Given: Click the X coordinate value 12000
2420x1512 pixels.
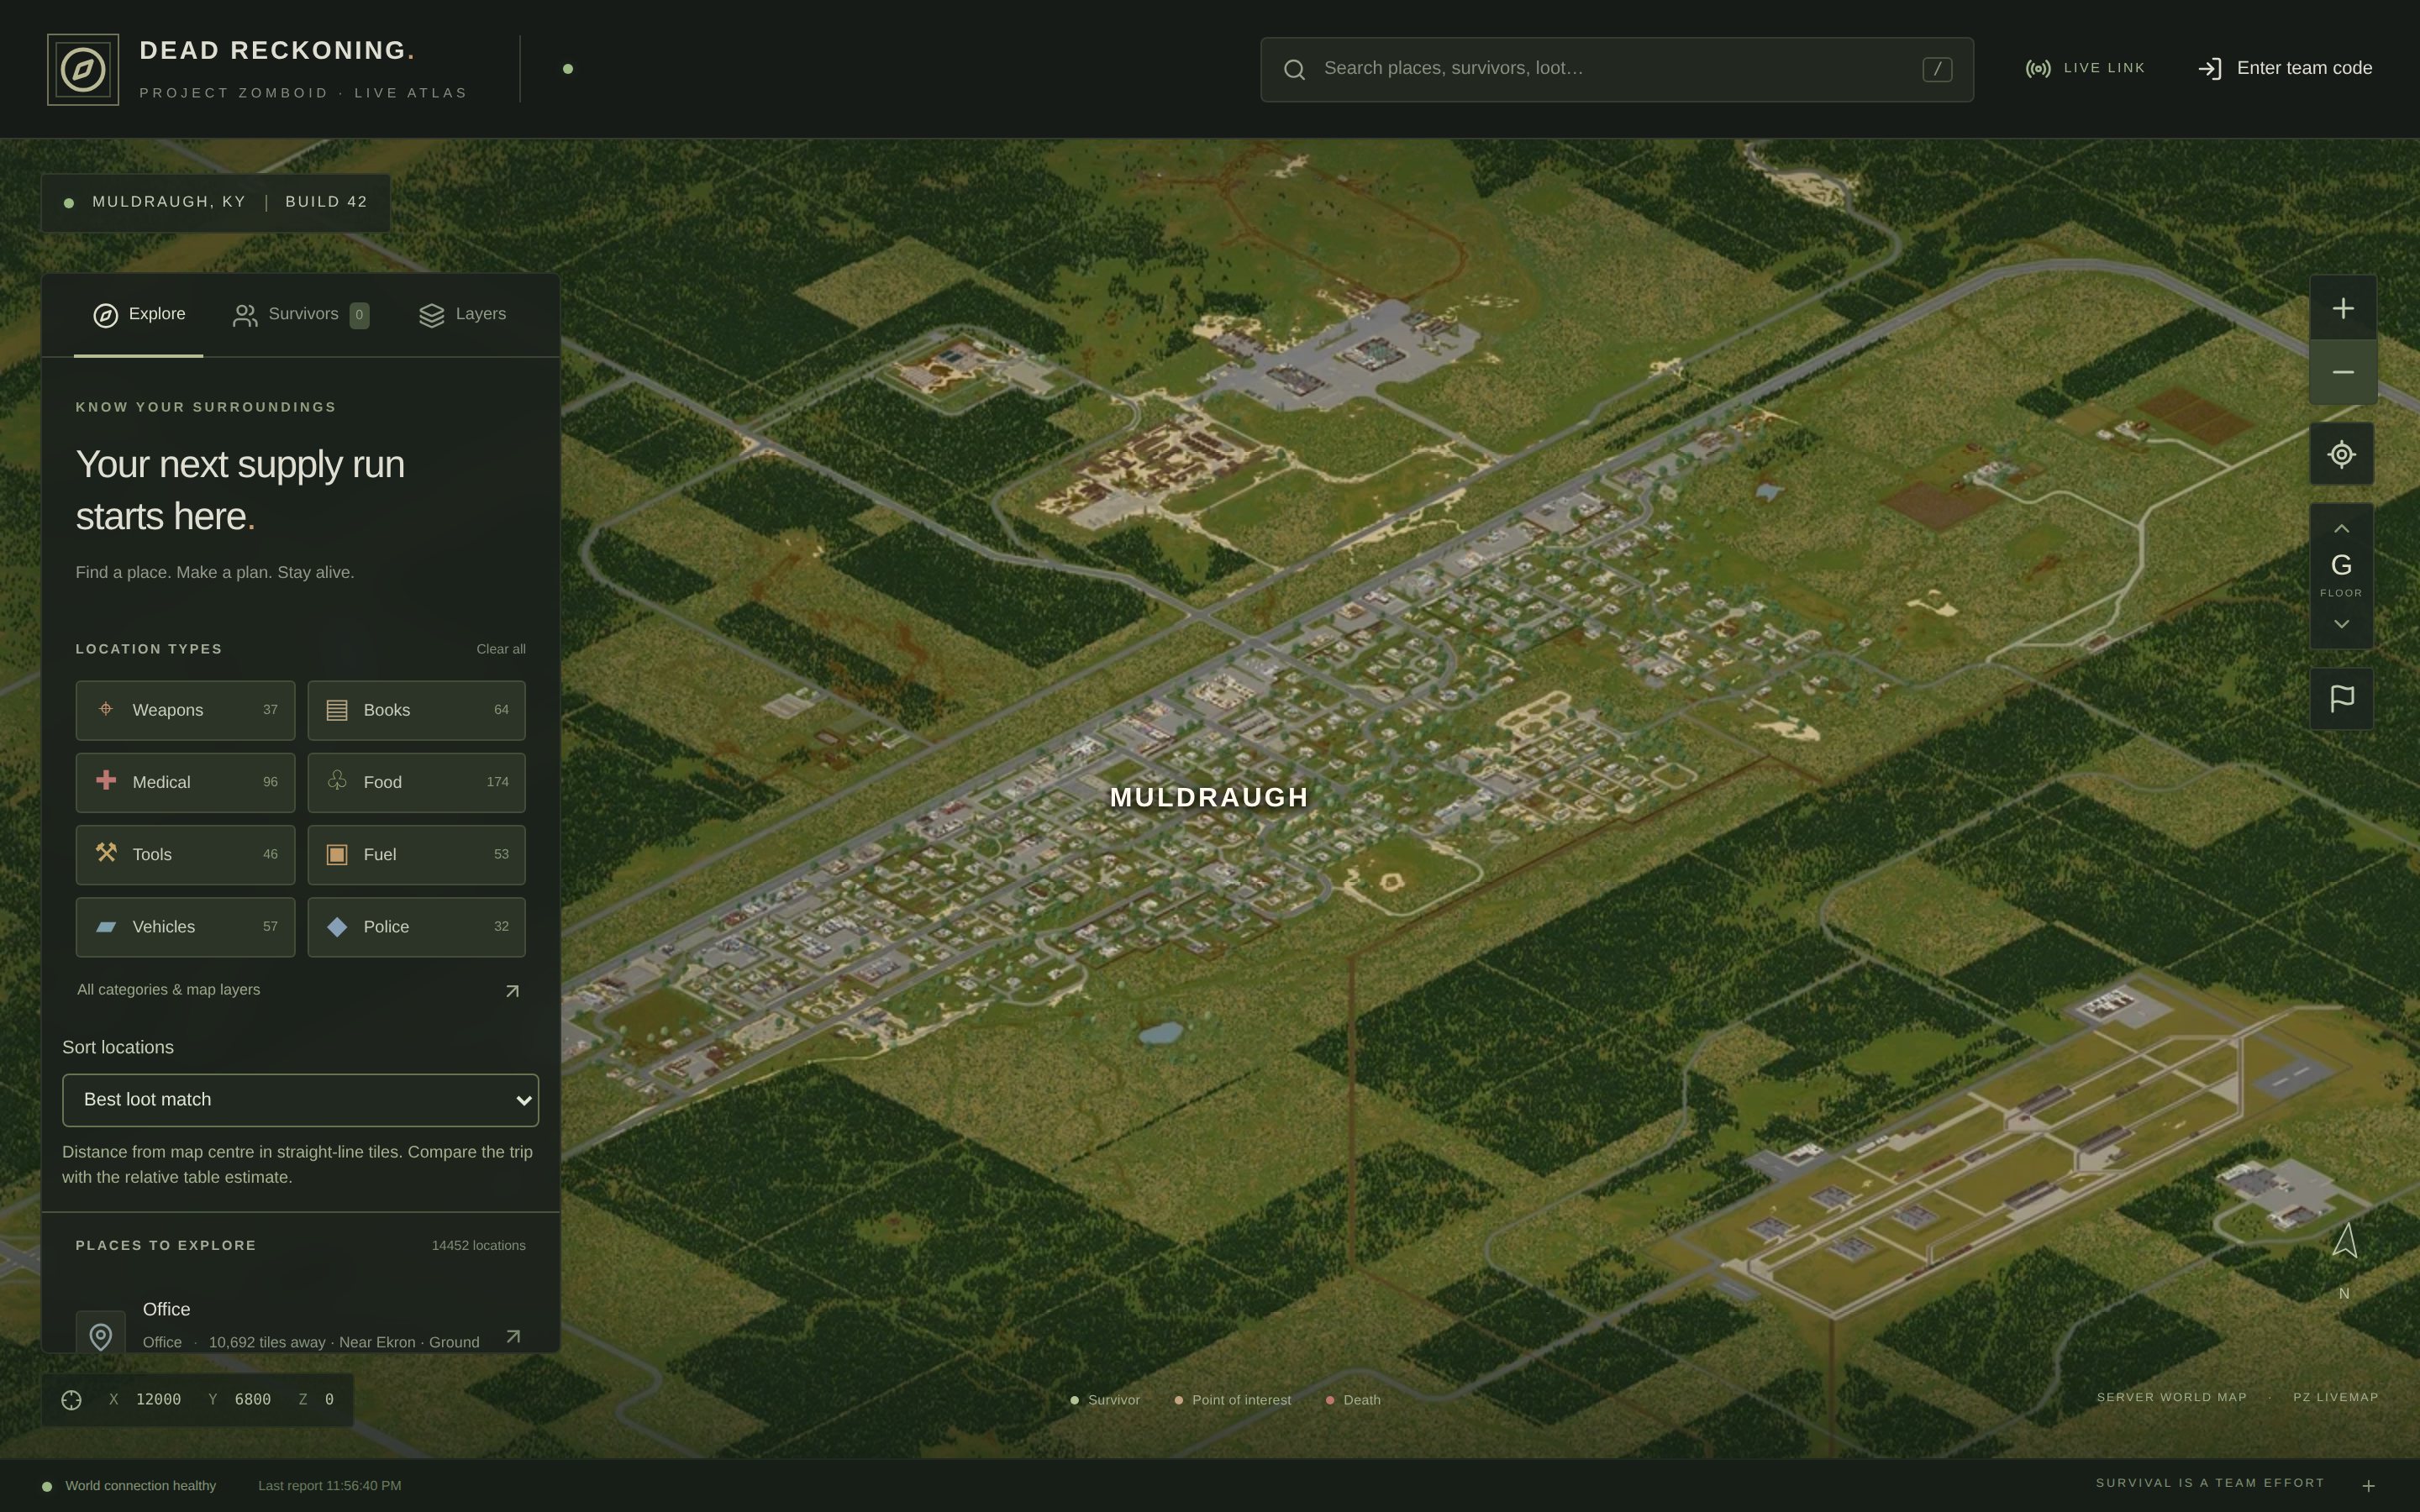Looking at the screenshot, I should 158,1399.
